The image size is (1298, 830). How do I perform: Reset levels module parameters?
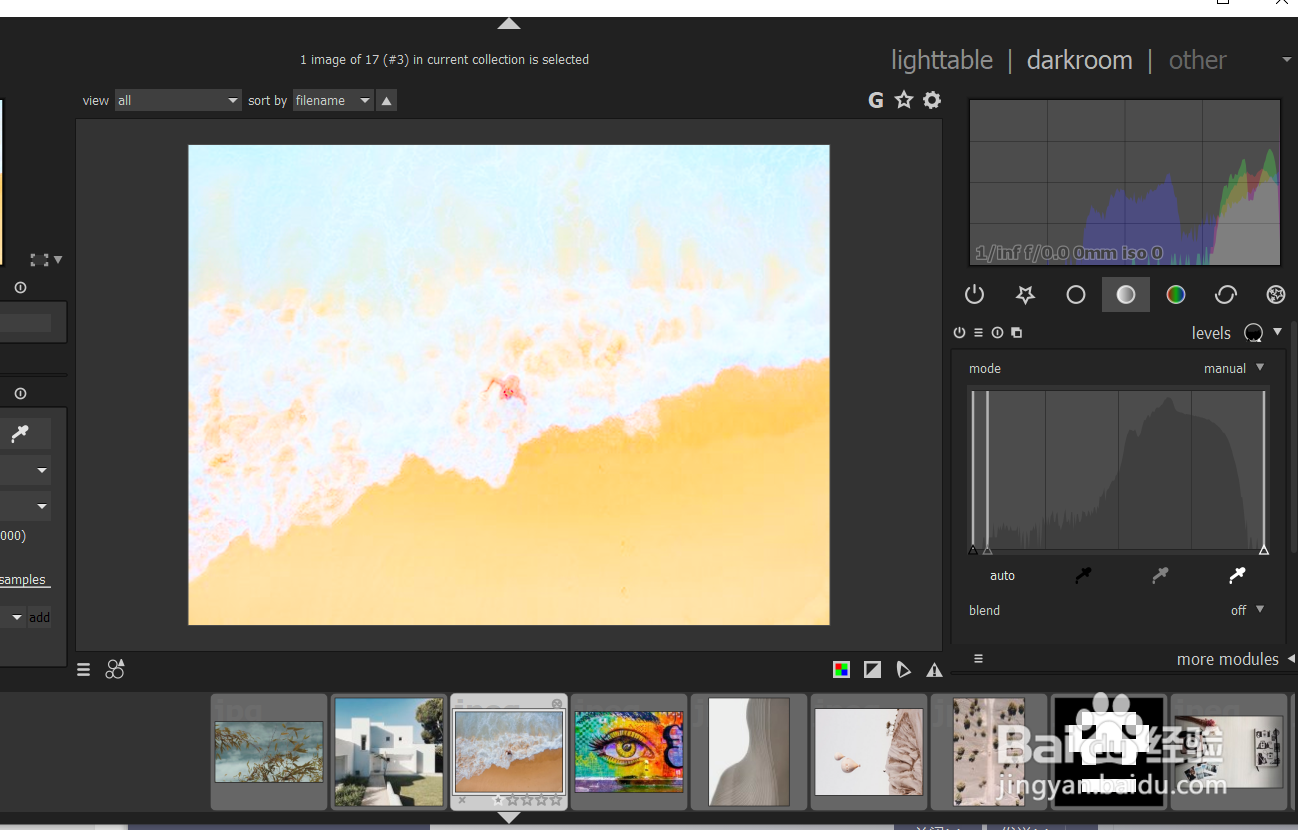tap(997, 333)
